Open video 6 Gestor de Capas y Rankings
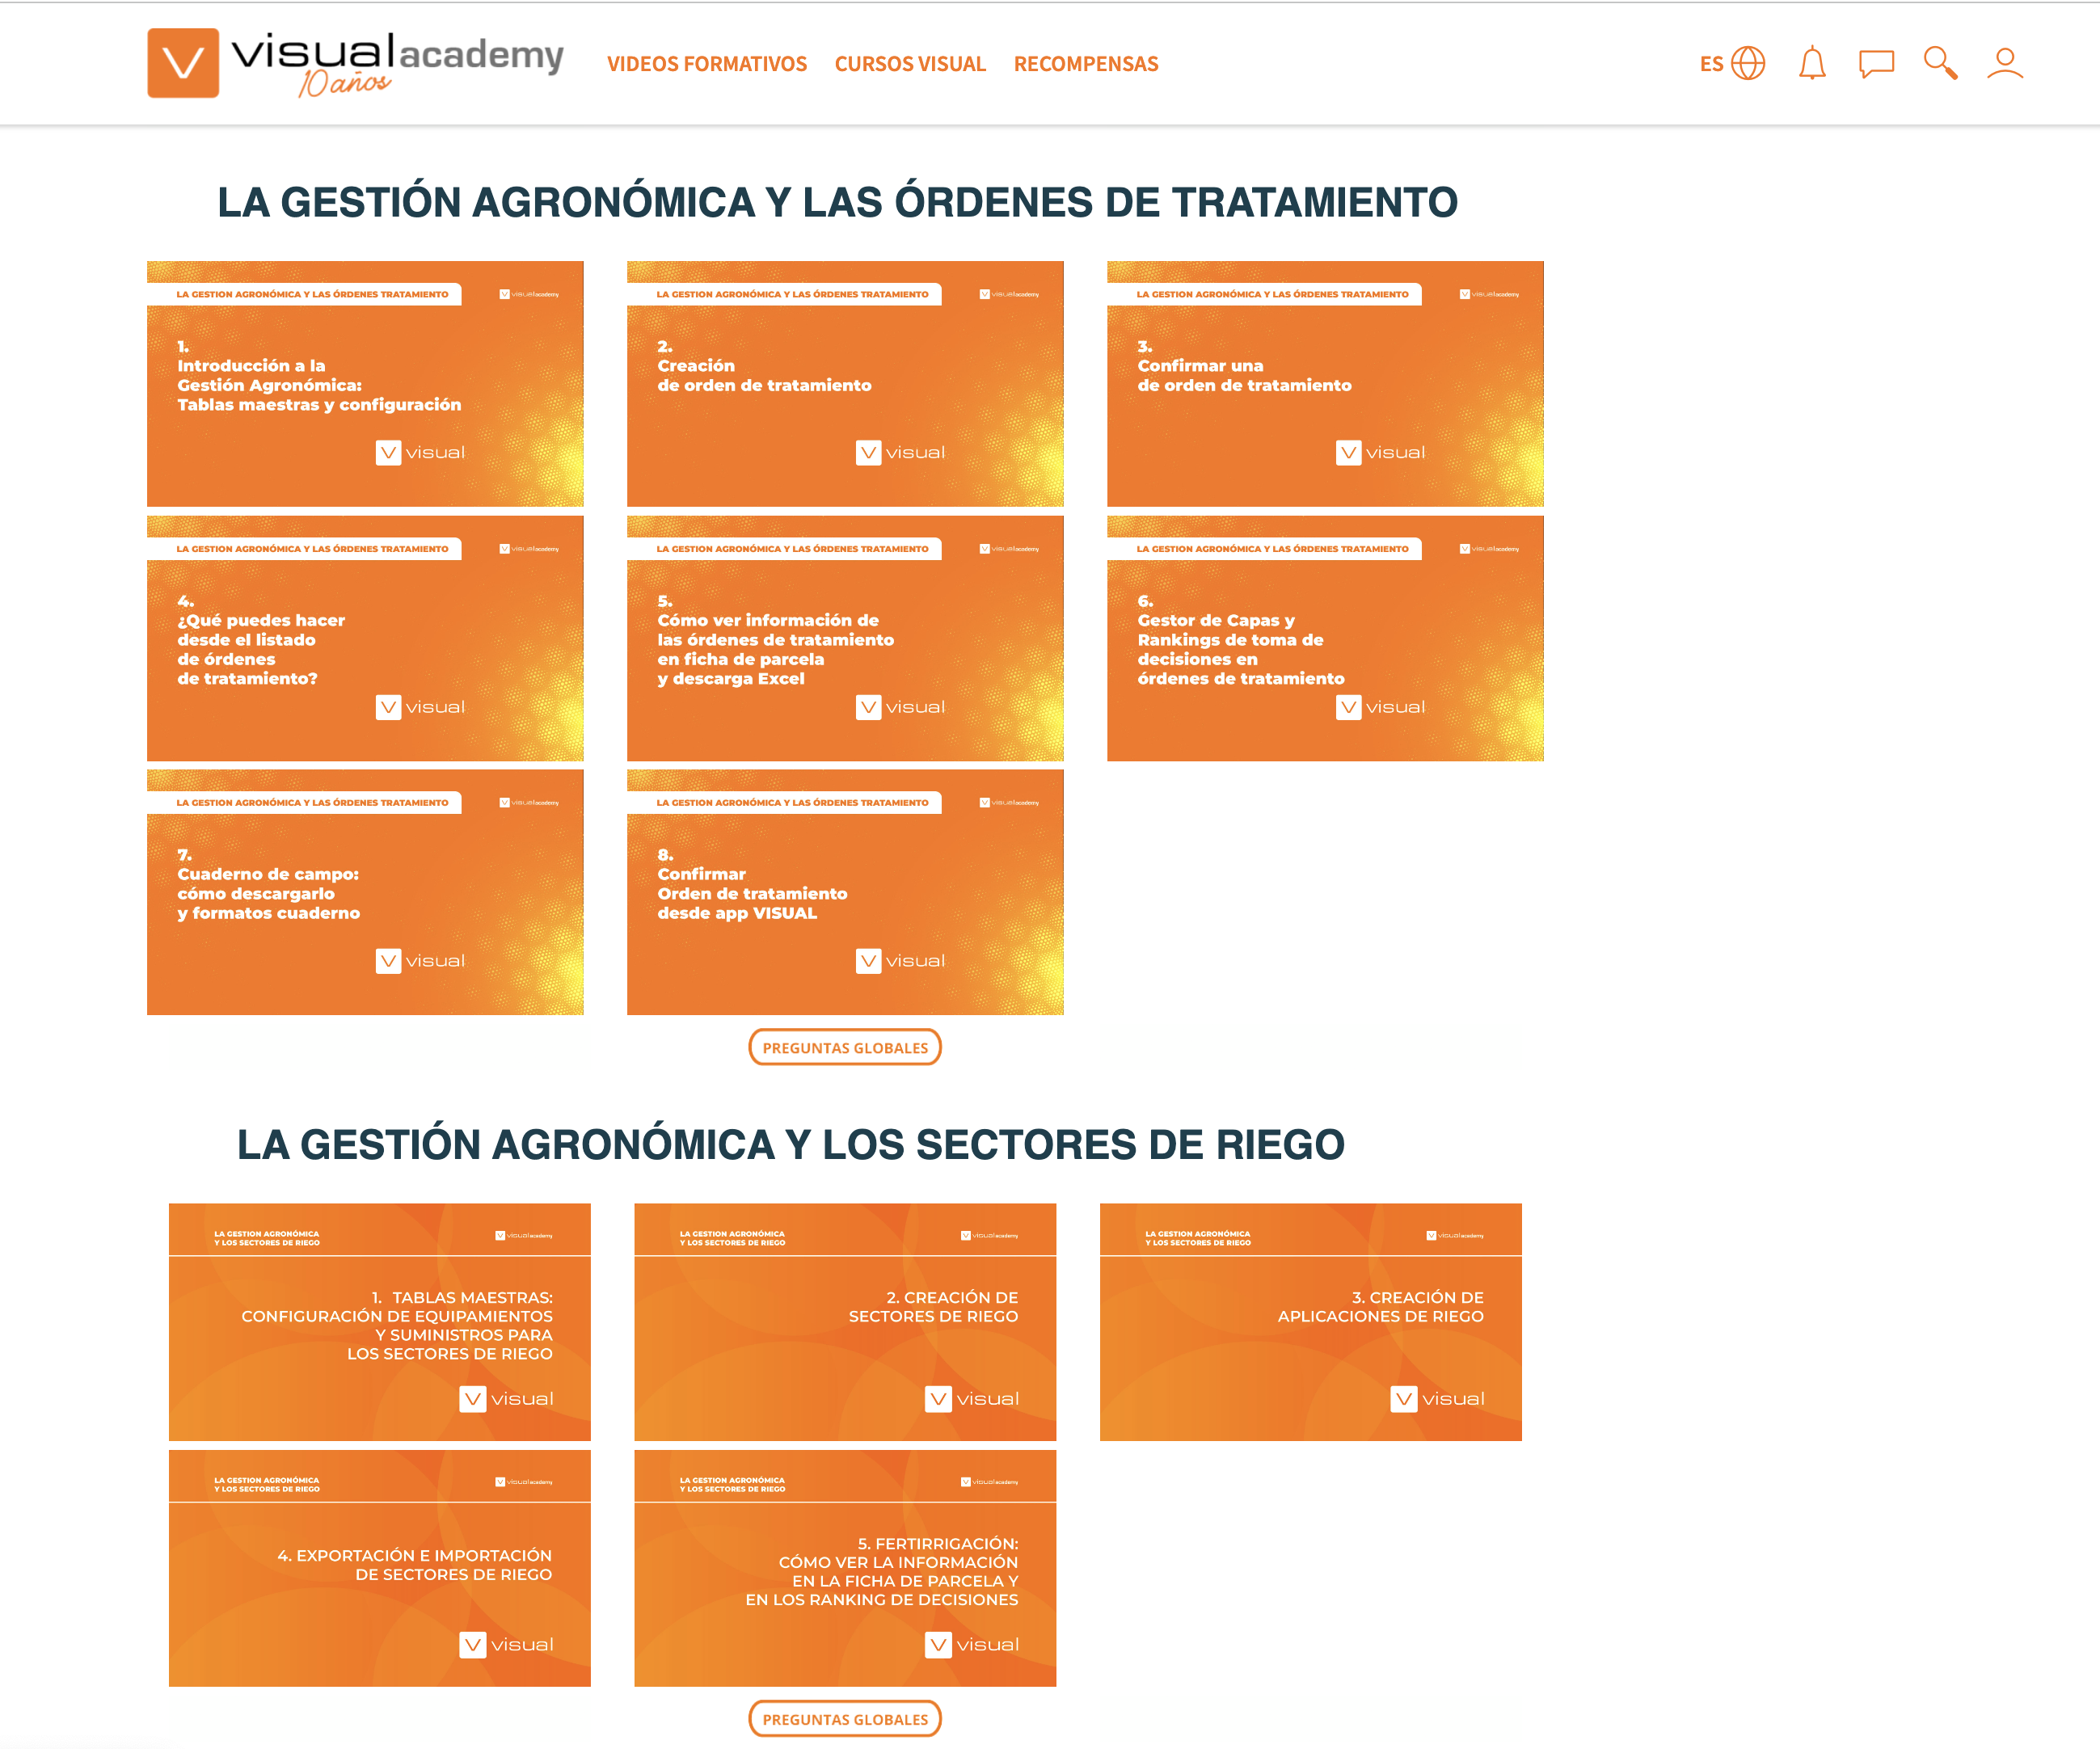2100x1749 pixels. pyautogui.click(x=1325, y=638)
